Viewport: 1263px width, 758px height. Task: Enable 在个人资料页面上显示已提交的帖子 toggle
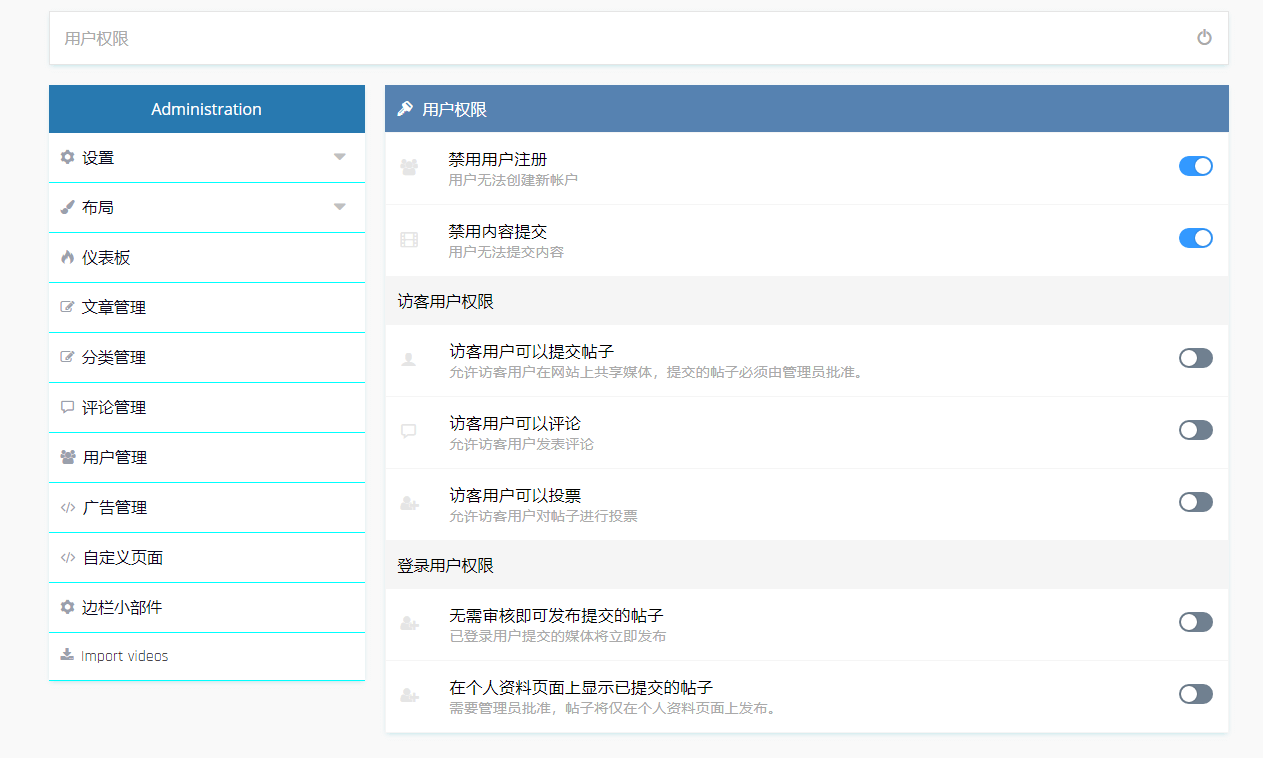coord(1196,694)
